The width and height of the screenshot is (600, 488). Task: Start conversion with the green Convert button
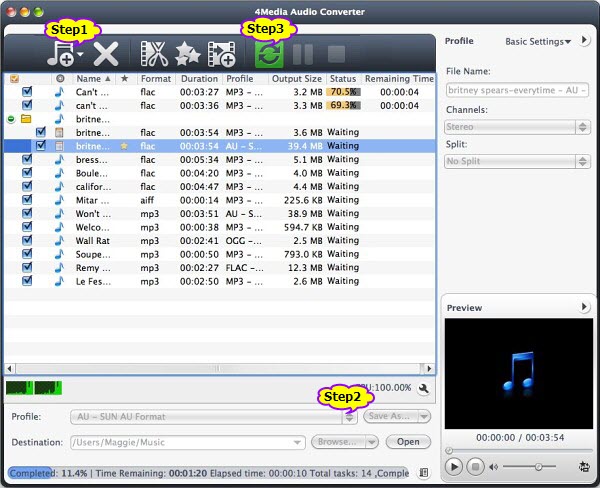269,54
